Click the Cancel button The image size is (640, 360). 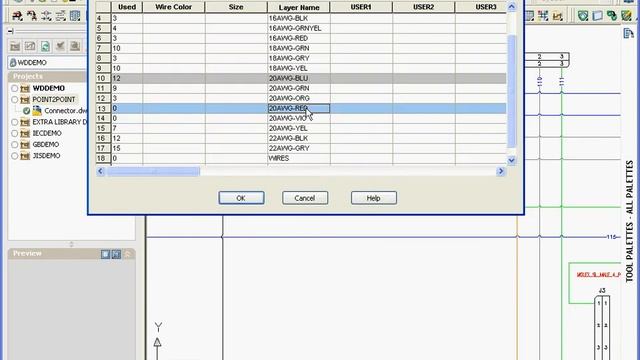click(305, 198)
